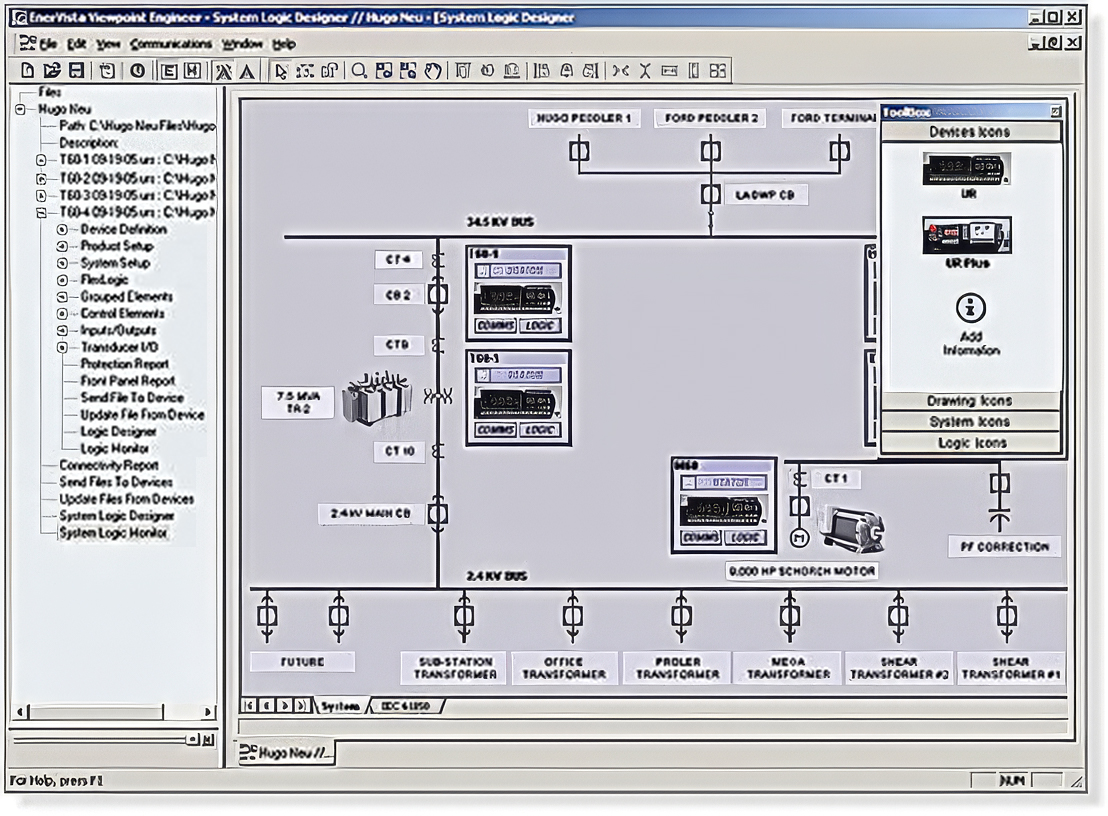Expand the Device Definition node

pyautogui.click(x=62, y=229)
